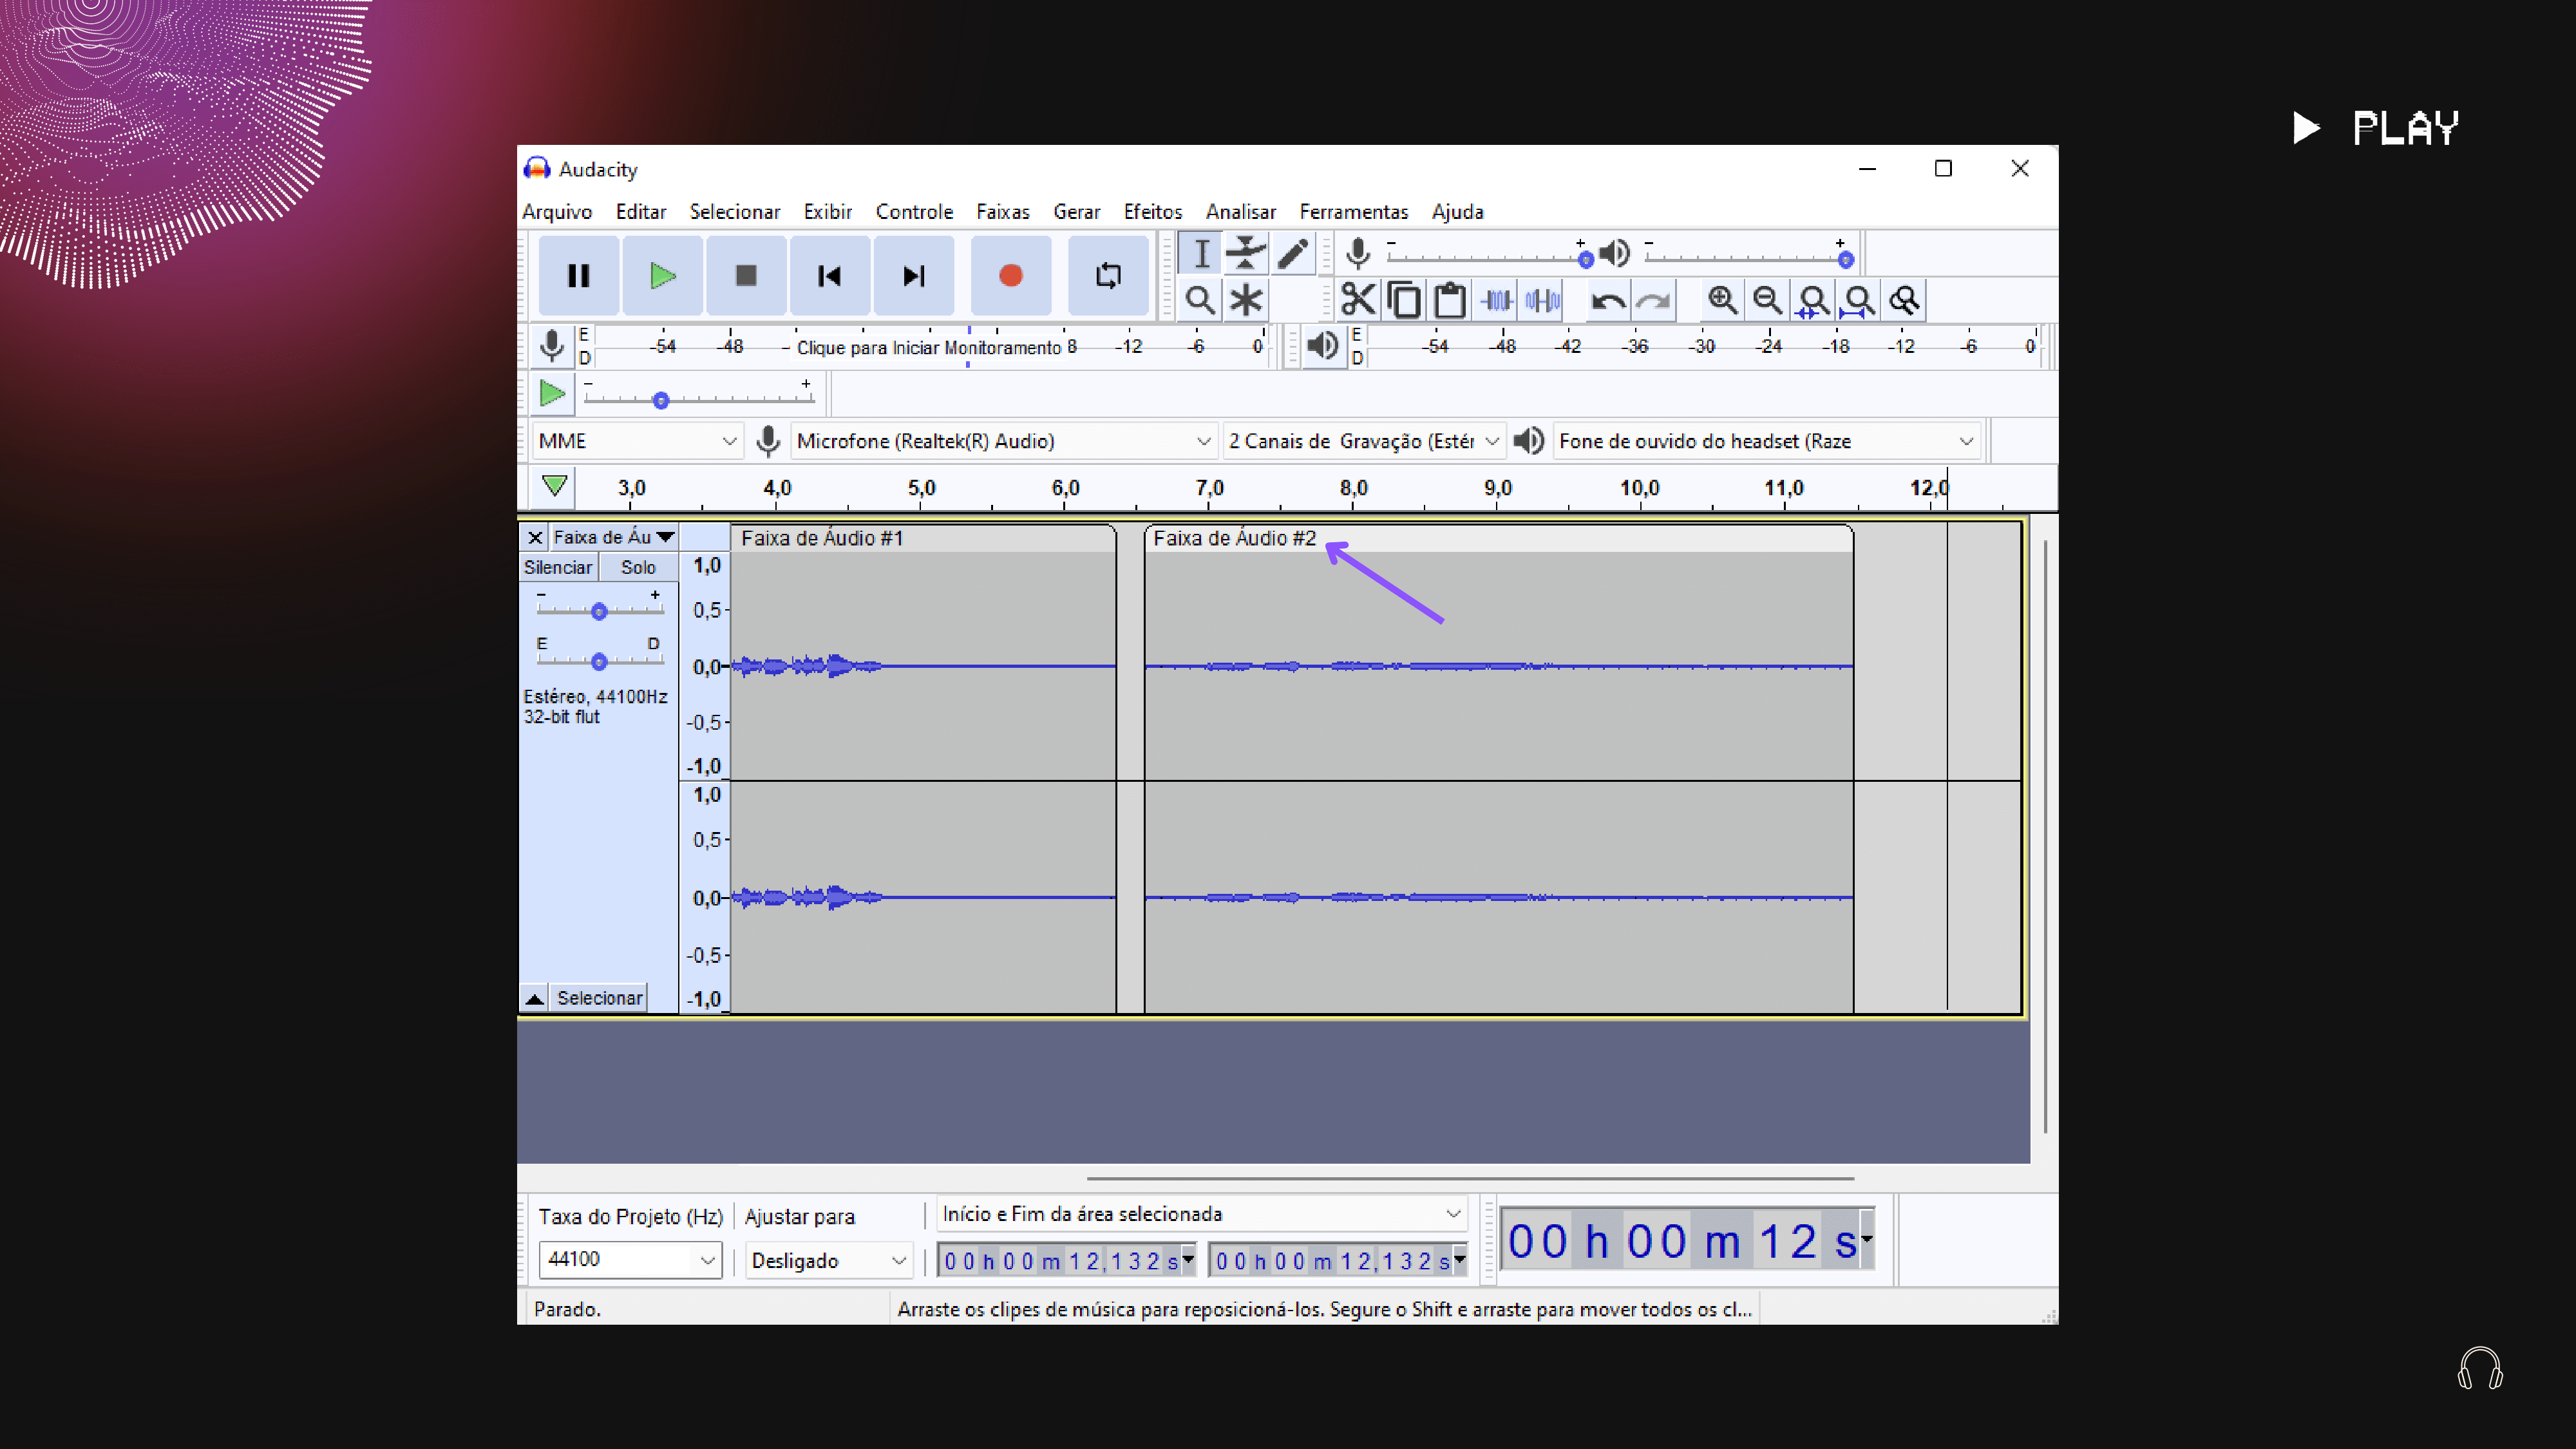Trim audio outside selection
This screenshot has width=2576, height=1449.
(x=1496, y=300)
